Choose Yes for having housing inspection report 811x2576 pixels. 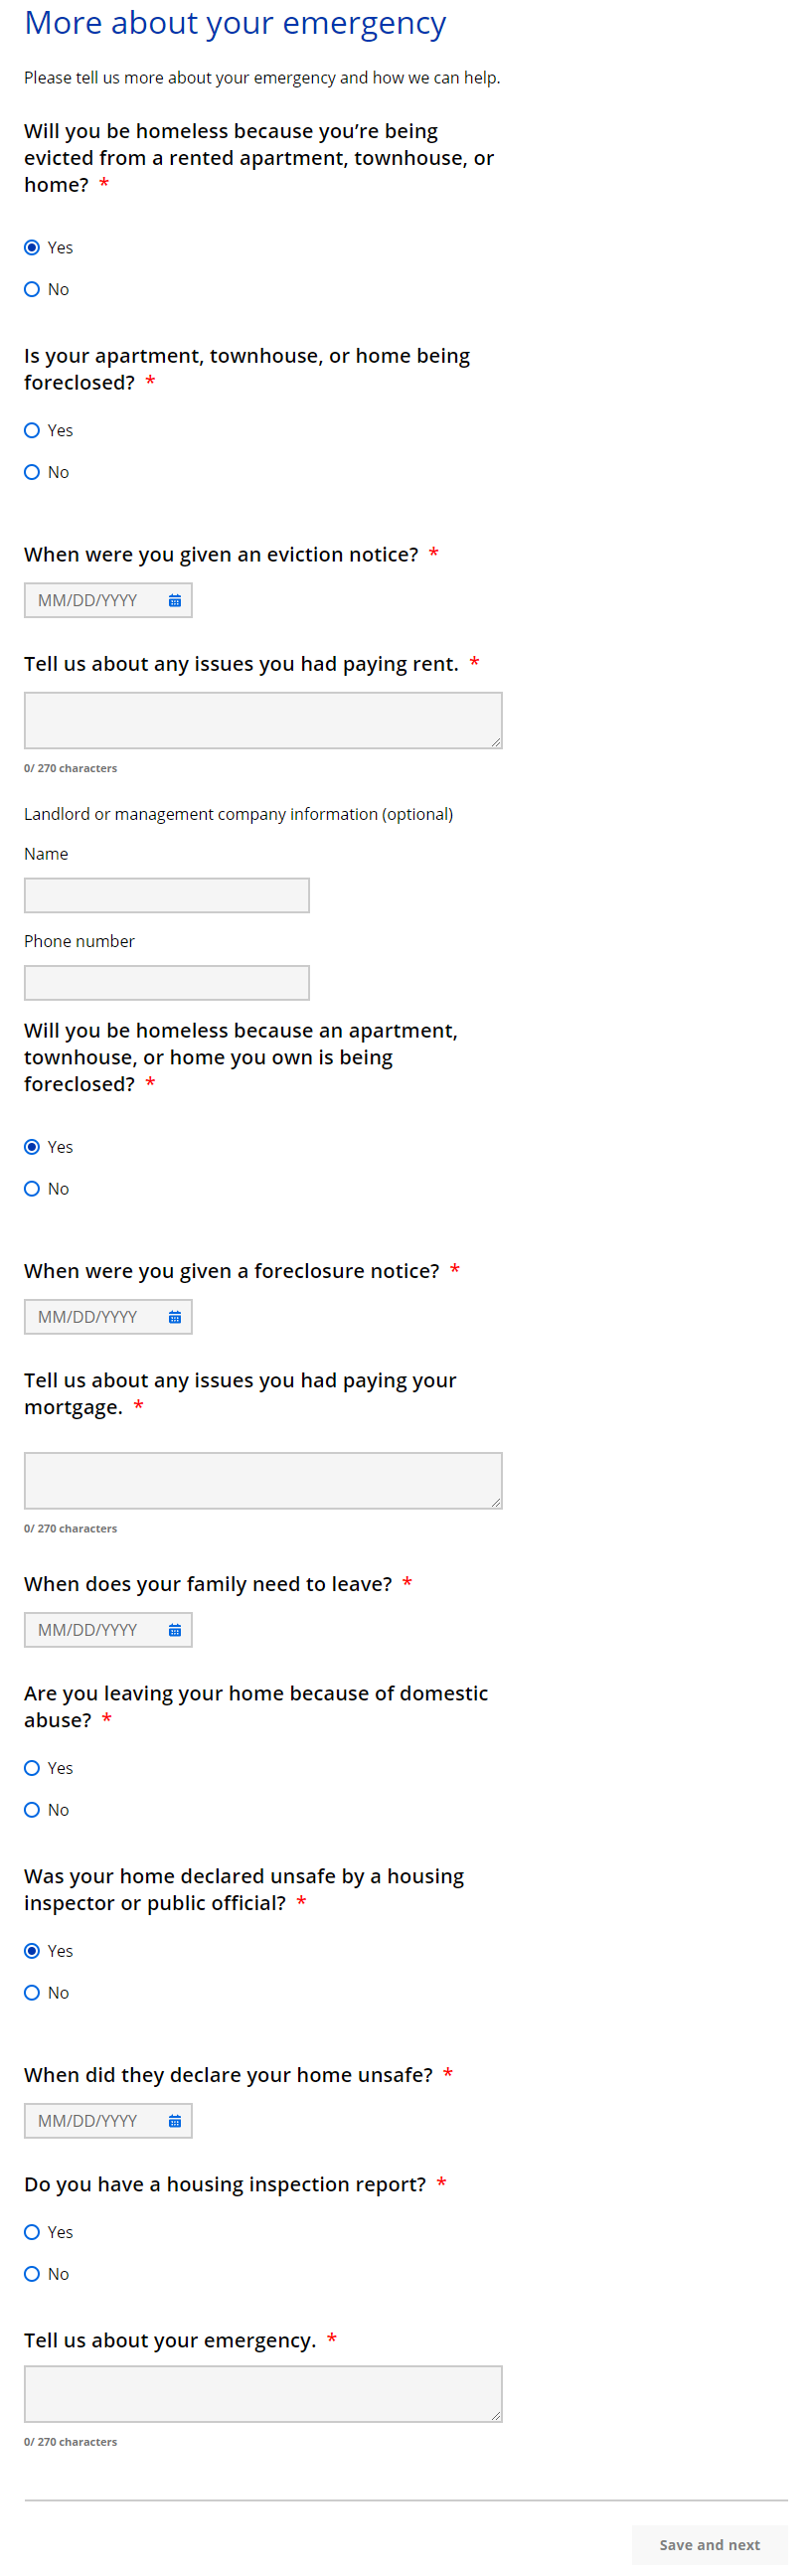[x=32, y=2232]
